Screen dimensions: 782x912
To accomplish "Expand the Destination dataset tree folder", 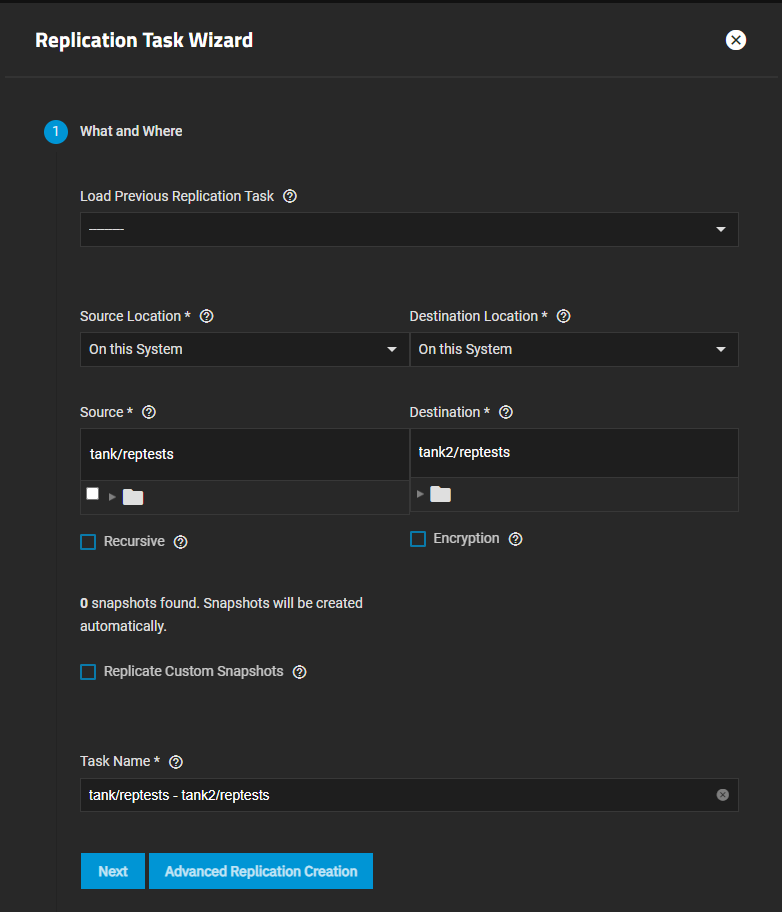I will pos(421,494).
